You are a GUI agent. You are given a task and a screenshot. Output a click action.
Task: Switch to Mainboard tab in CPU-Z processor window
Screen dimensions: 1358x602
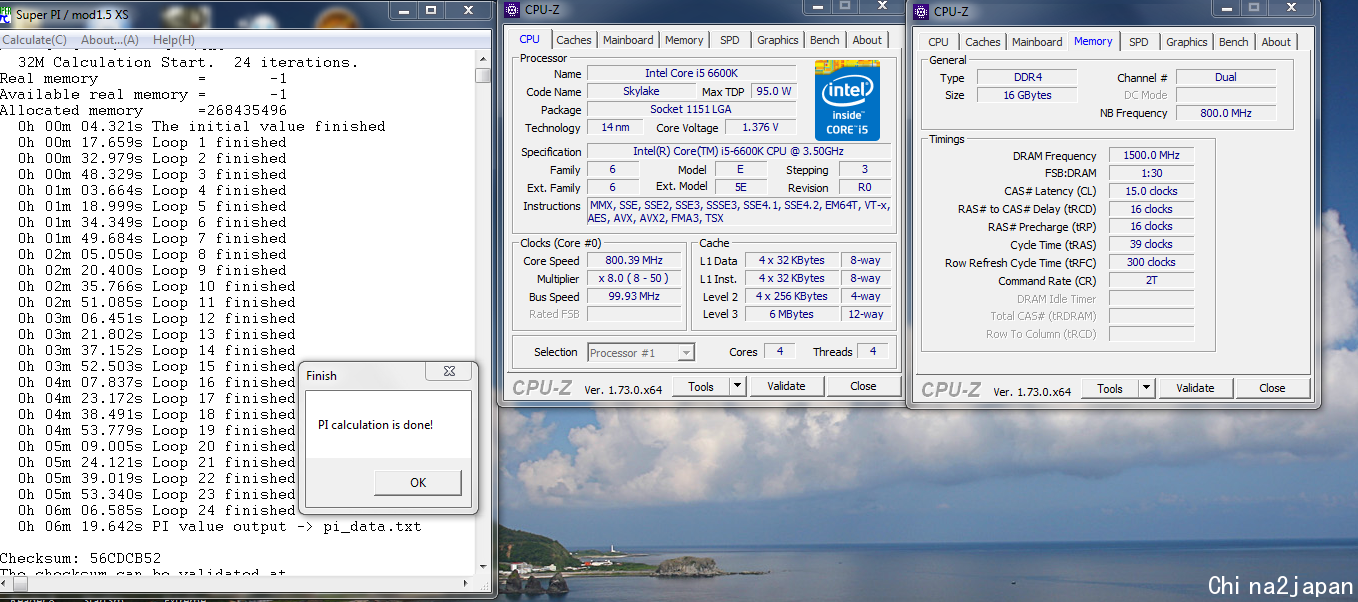tap(628, 40)
